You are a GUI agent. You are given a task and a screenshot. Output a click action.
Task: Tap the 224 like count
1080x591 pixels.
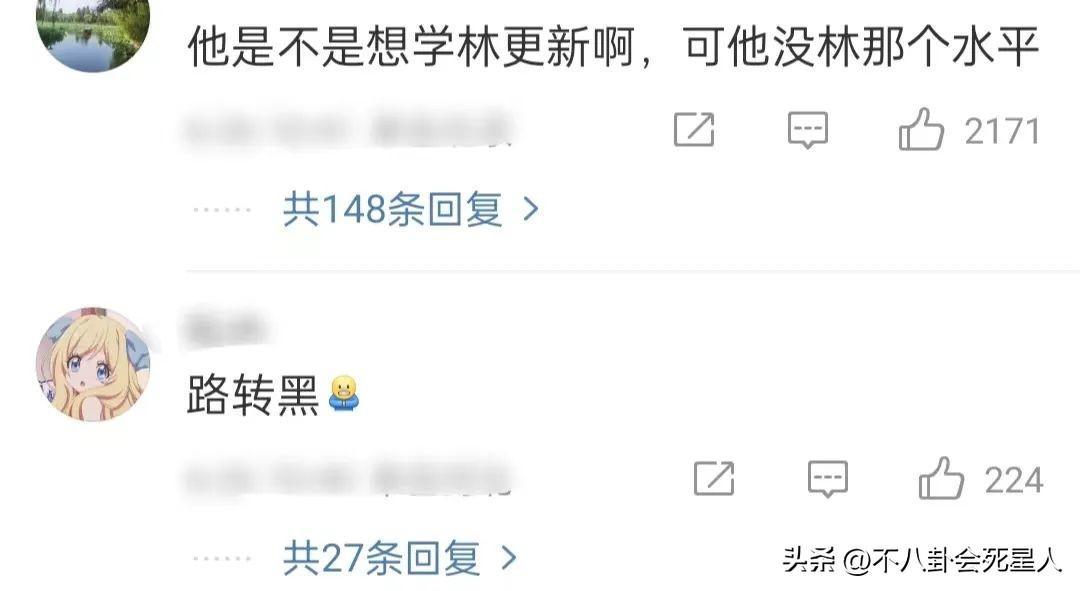coord(1013,480)
